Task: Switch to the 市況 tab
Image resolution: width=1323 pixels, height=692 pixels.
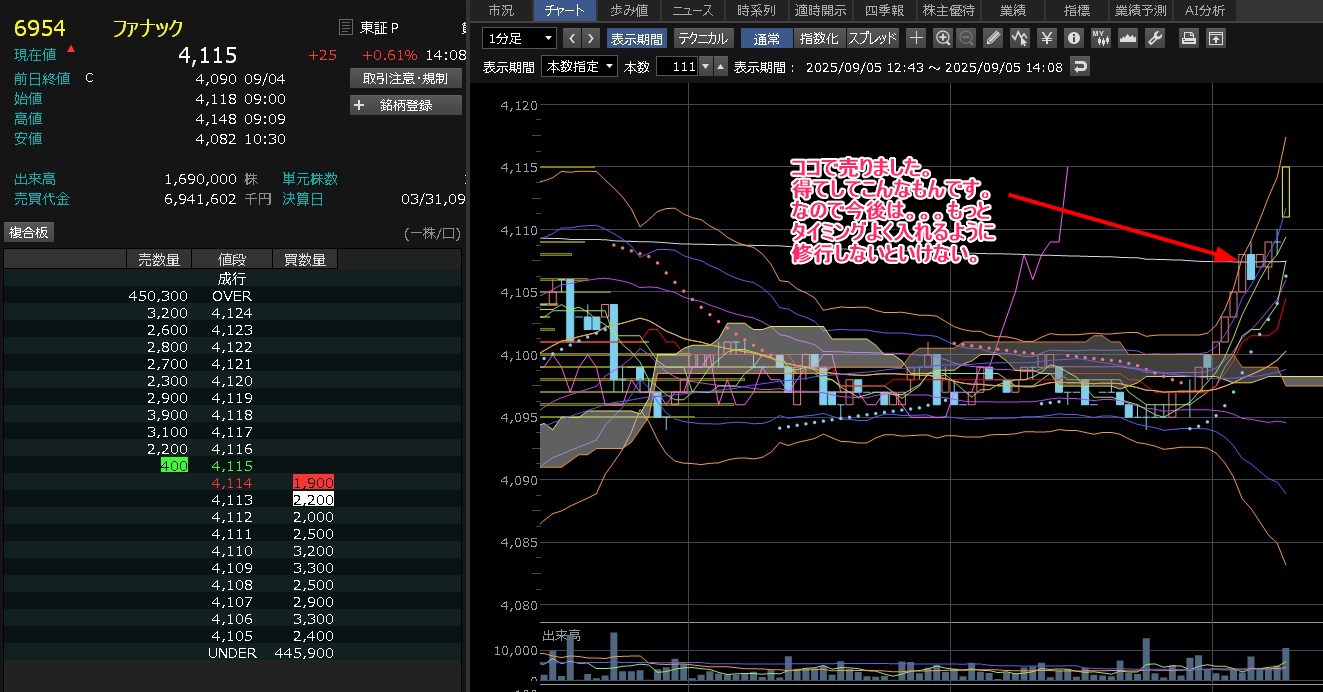Action: click(500, 10)
